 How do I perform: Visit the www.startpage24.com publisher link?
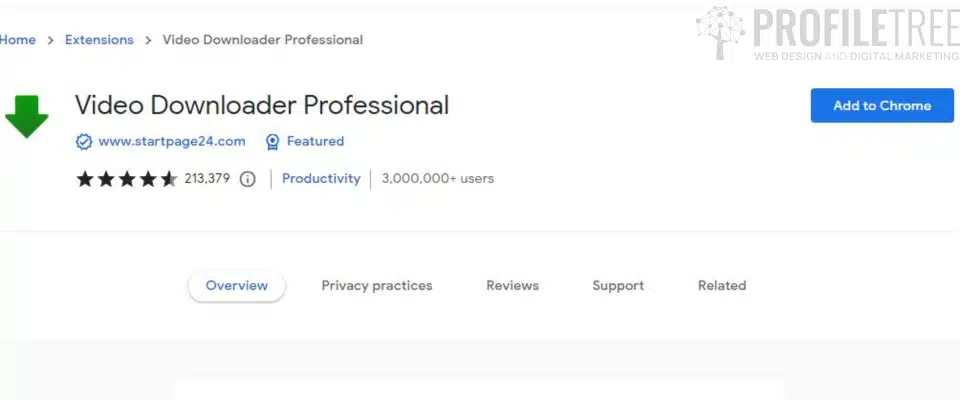pyautogui.click(x=172, y=142)
